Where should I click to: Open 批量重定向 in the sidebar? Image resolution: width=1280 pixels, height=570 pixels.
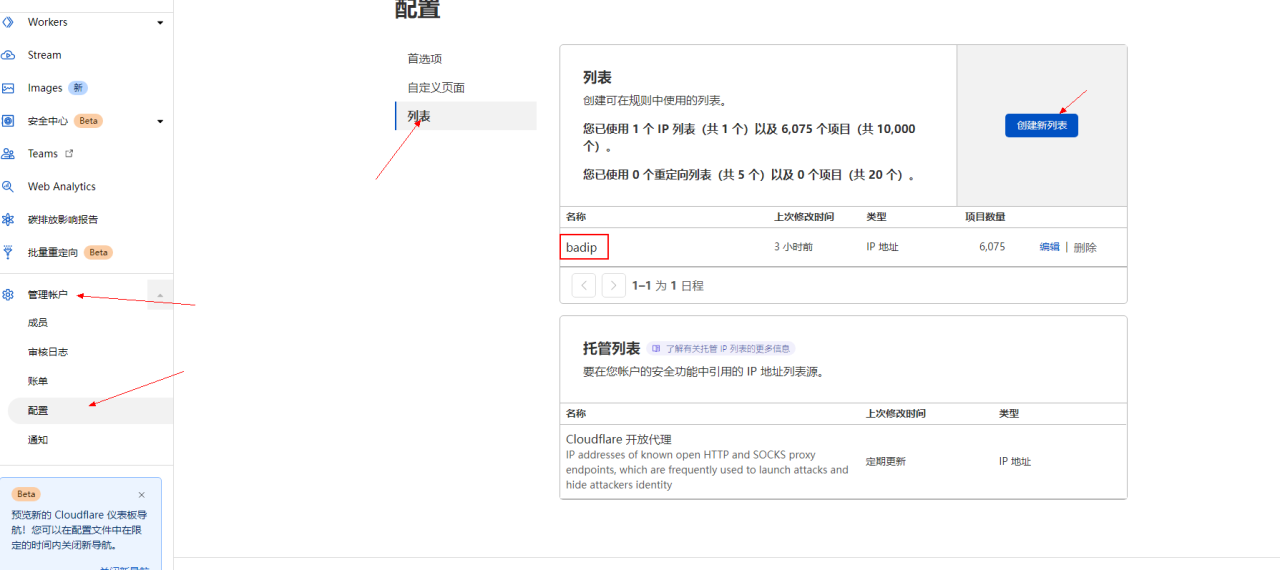point(53,253)
